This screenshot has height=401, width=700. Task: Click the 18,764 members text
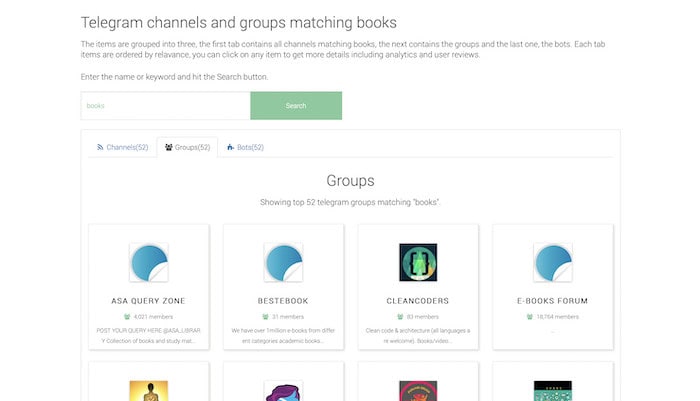pos(558,317)
